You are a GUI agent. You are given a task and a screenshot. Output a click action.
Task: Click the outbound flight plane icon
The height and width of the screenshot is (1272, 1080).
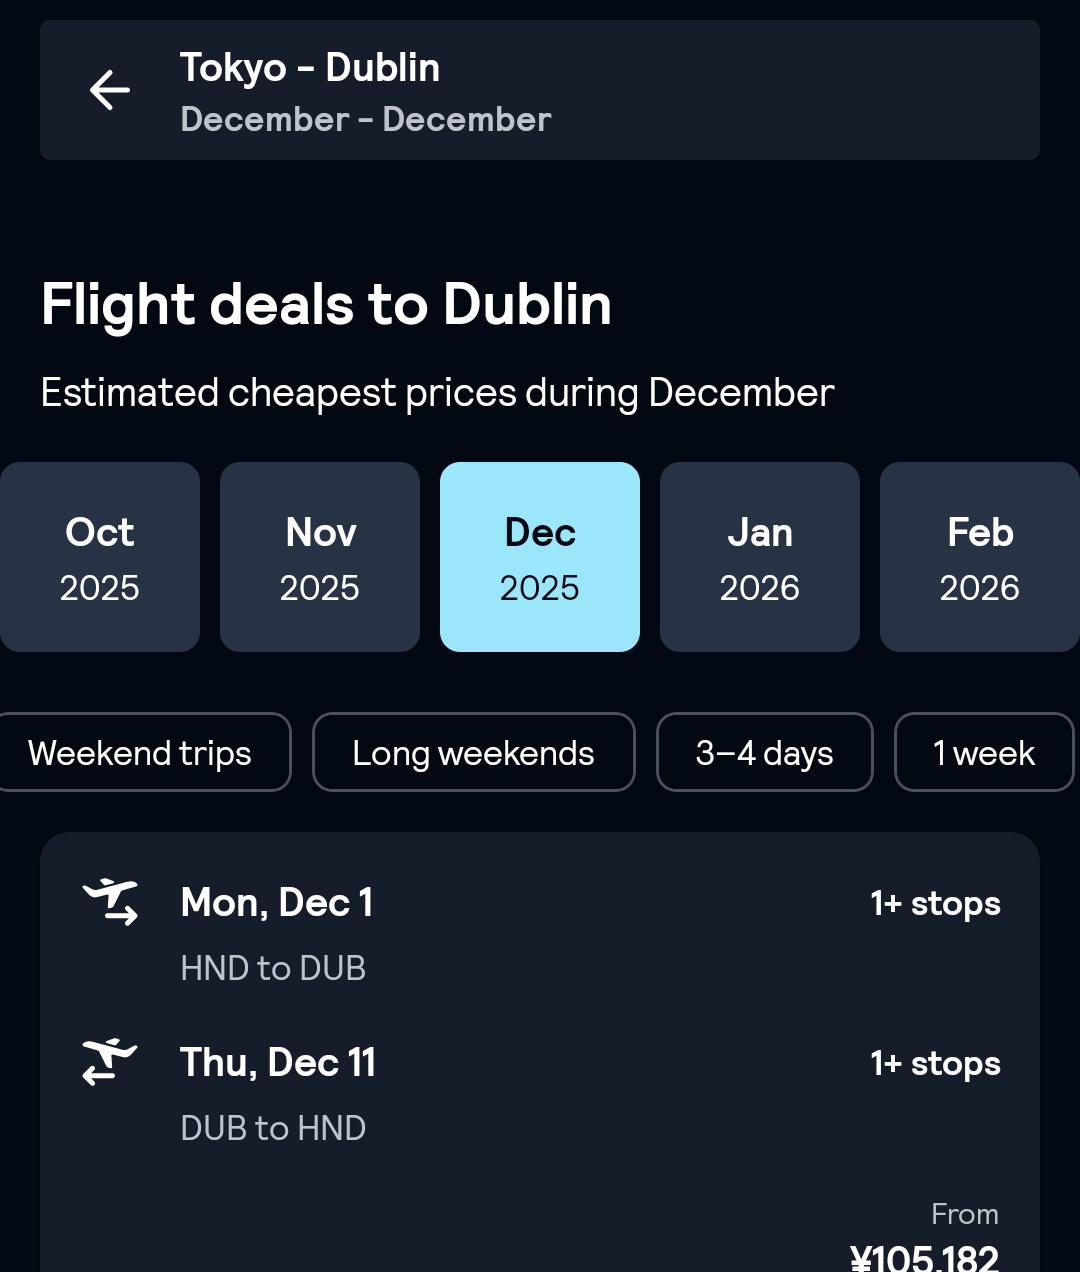[110, 902]
